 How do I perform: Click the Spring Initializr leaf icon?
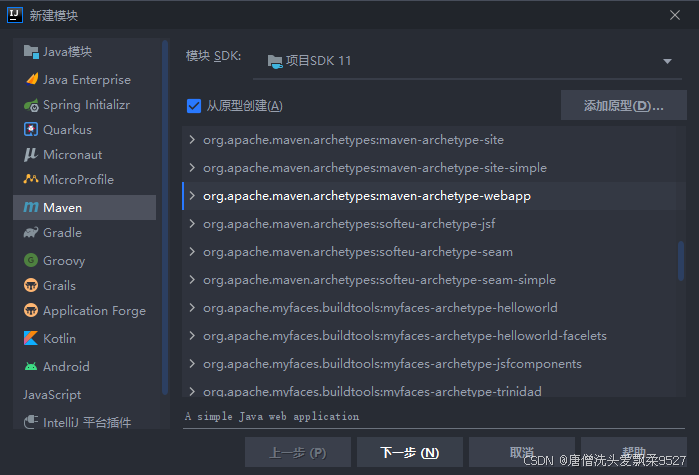click(31, 105)
